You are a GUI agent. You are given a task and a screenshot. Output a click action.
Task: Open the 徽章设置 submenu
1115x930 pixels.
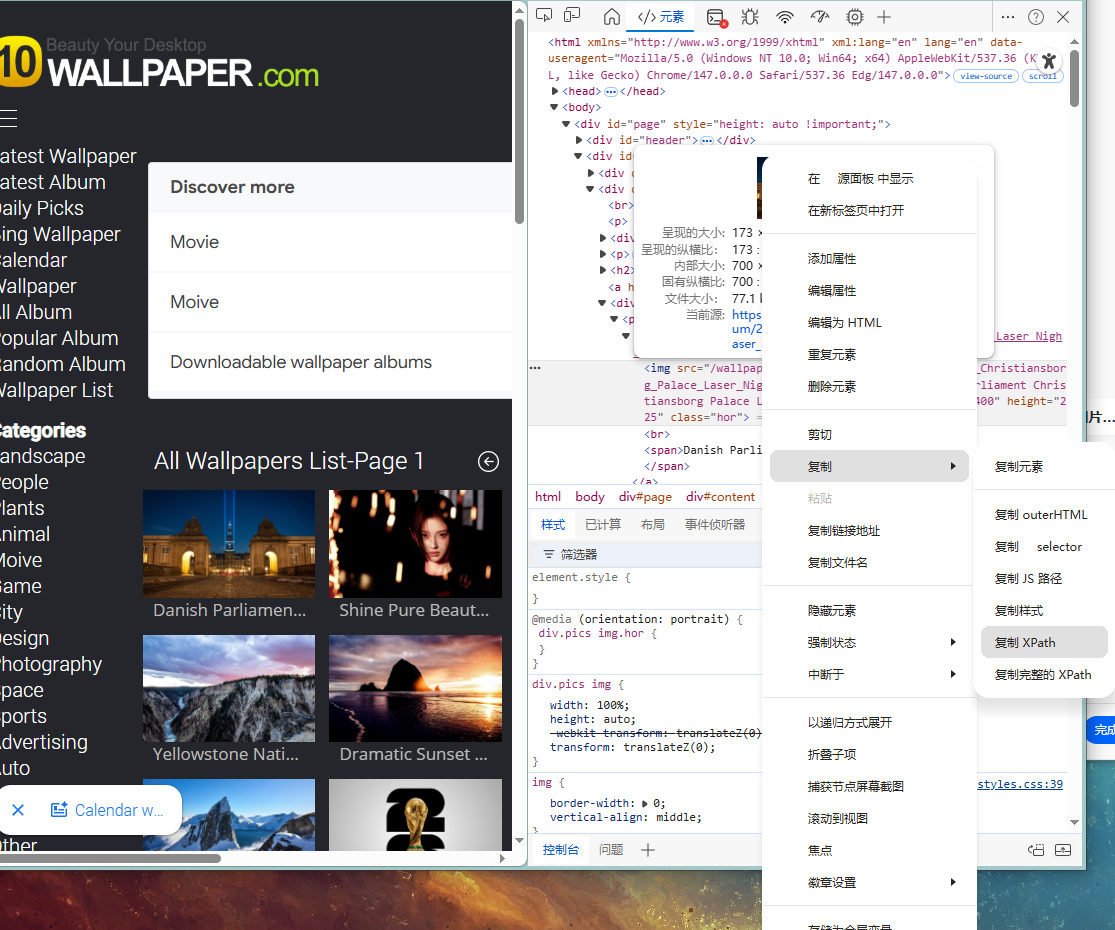[x=868, y=882]
